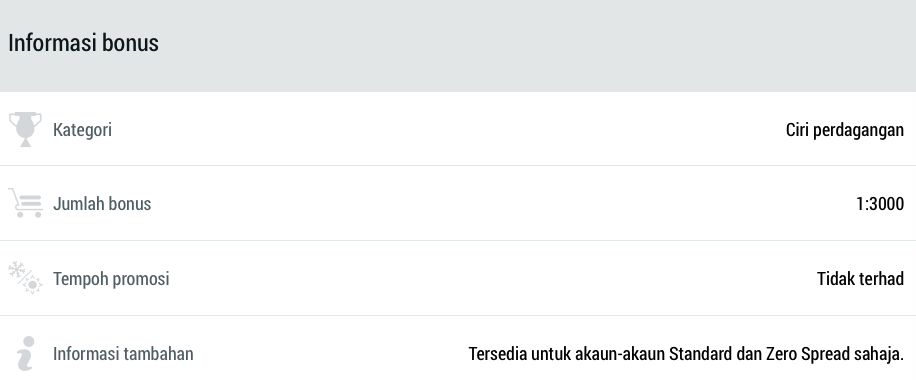The height and width of the screenshot is (380, 916).
Task: Click the grey Informasi bonus header bar
Action: pos(458,46)
